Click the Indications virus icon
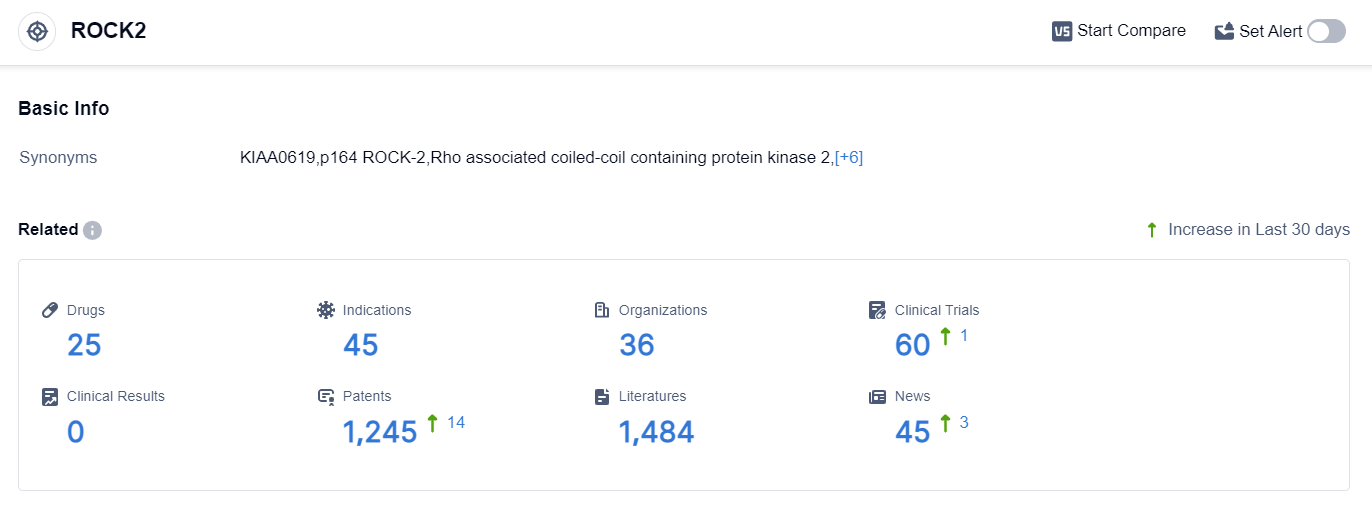 [326, 310]
